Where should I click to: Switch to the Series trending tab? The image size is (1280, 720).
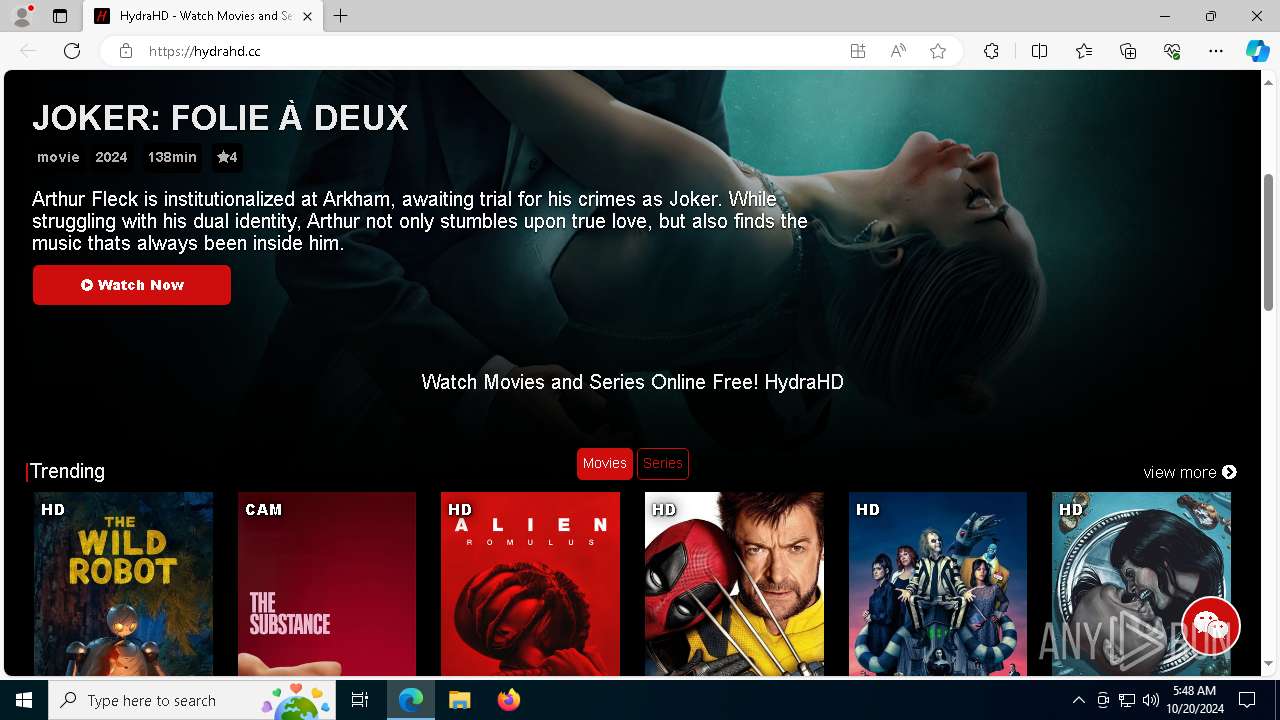(x=663, y=463)
